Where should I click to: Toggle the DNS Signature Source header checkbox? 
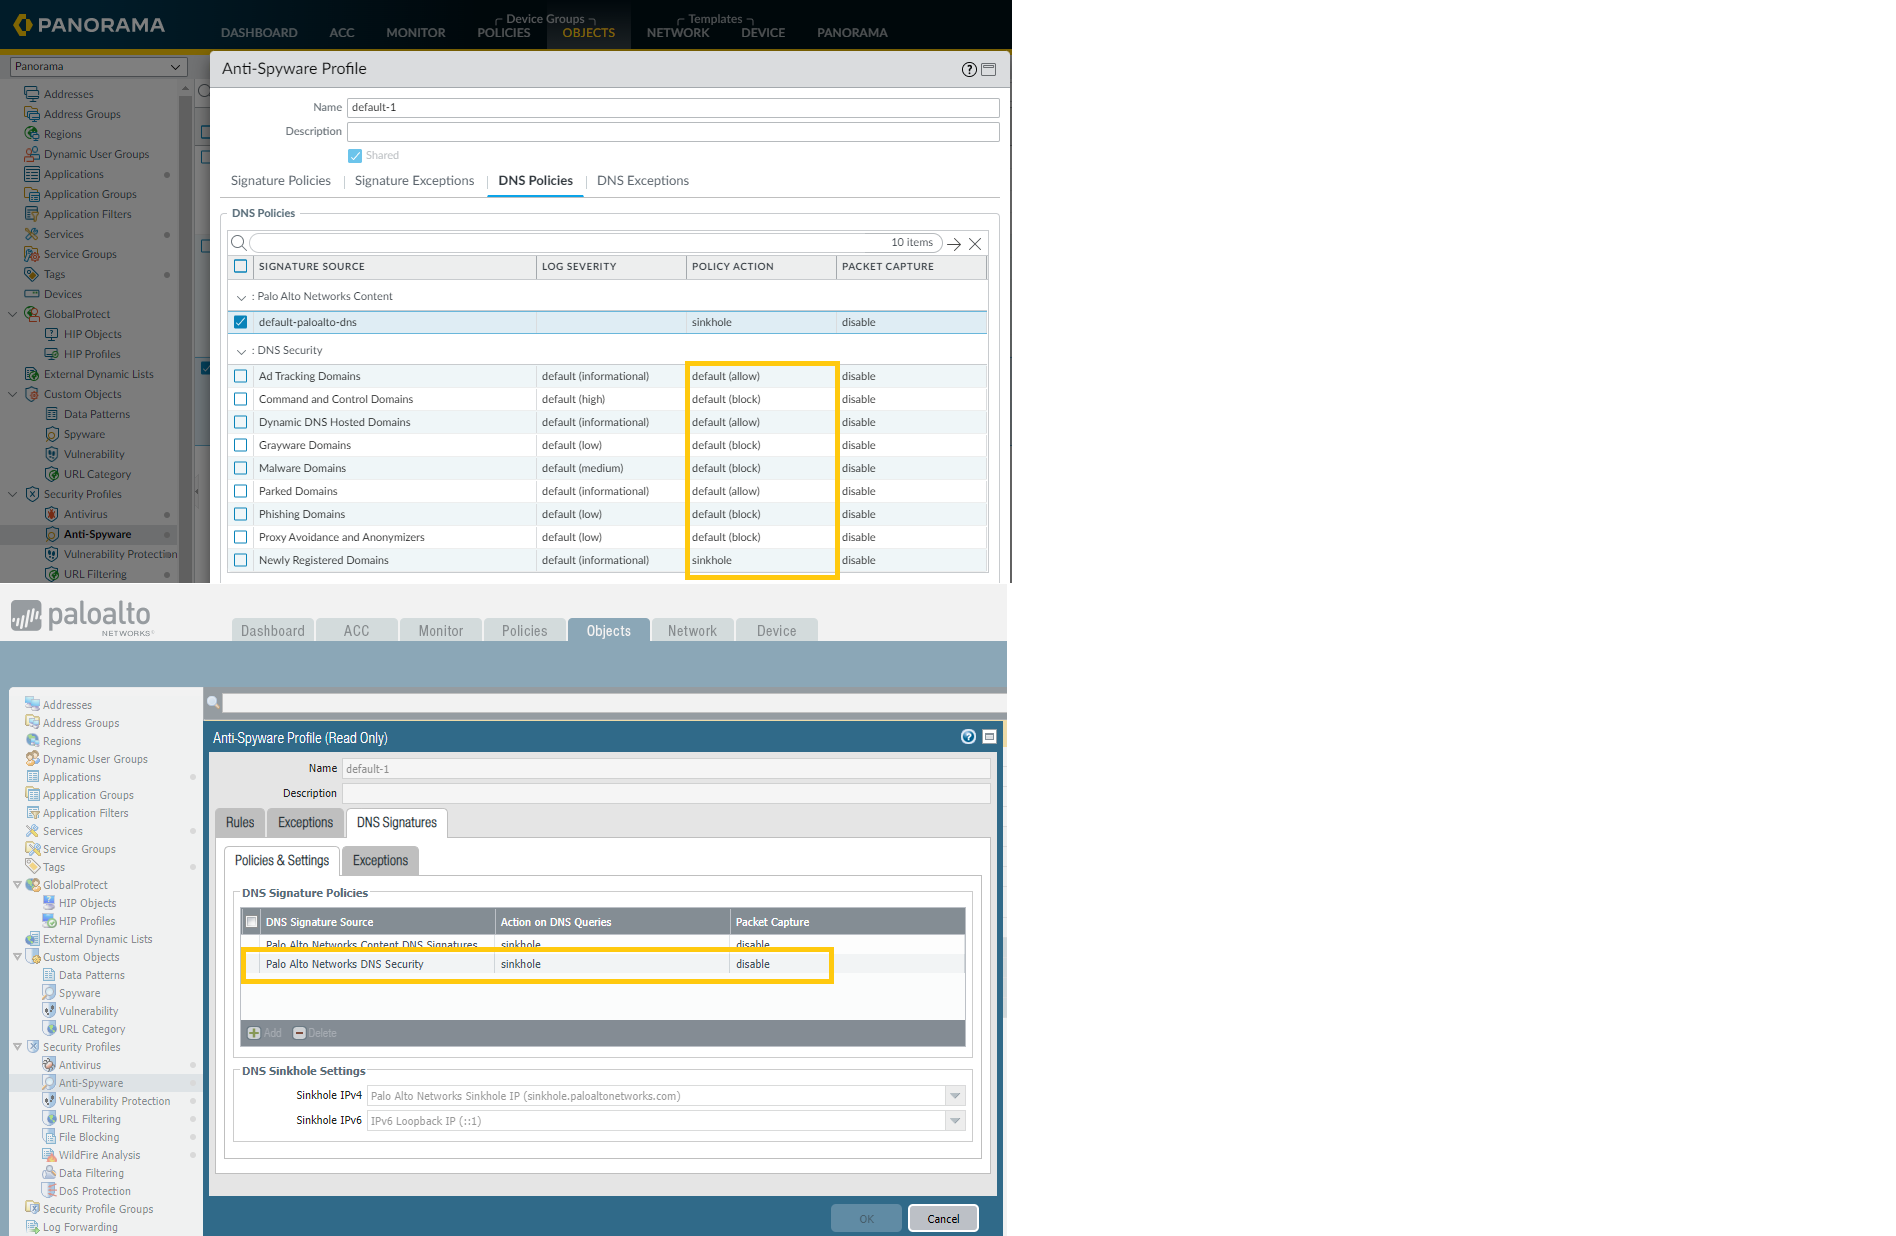(252, 922)
